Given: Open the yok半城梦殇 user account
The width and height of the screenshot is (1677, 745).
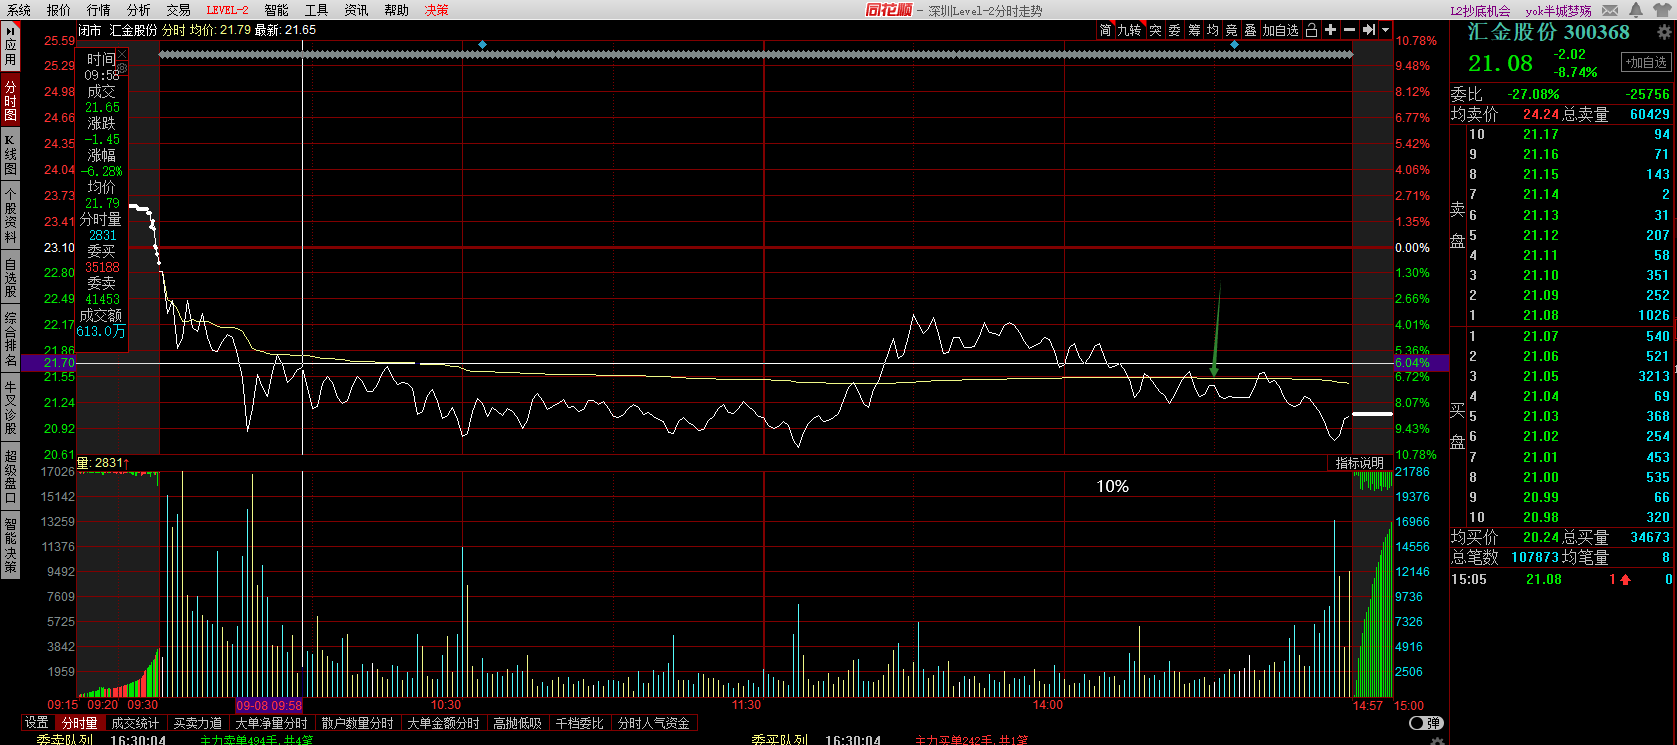Looking at the screenshot, I should pyautogui.click(x=1558, y=11).
